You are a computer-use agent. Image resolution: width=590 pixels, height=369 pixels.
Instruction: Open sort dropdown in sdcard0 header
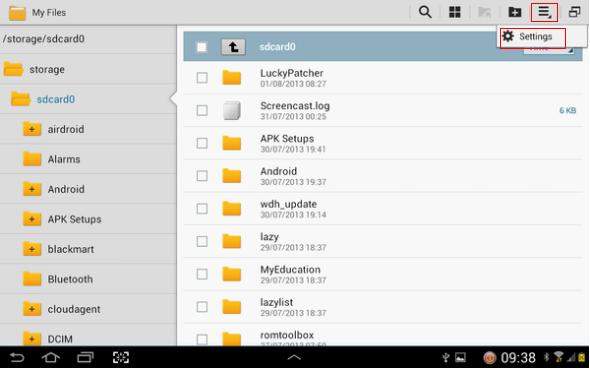tap(548, 50)
